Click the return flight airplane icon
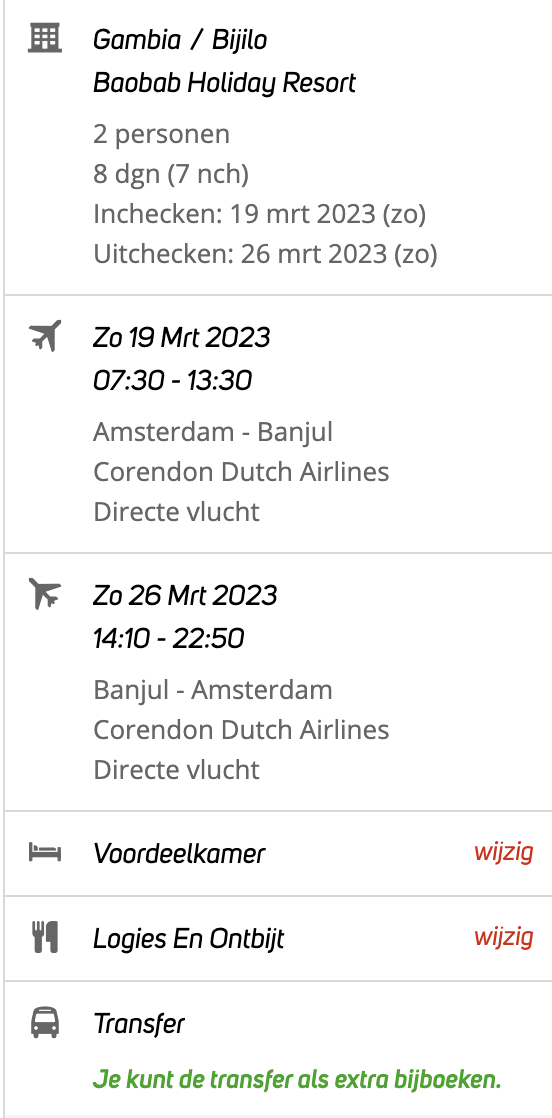Screen dimensions: 552x1118 pos(45,593)
